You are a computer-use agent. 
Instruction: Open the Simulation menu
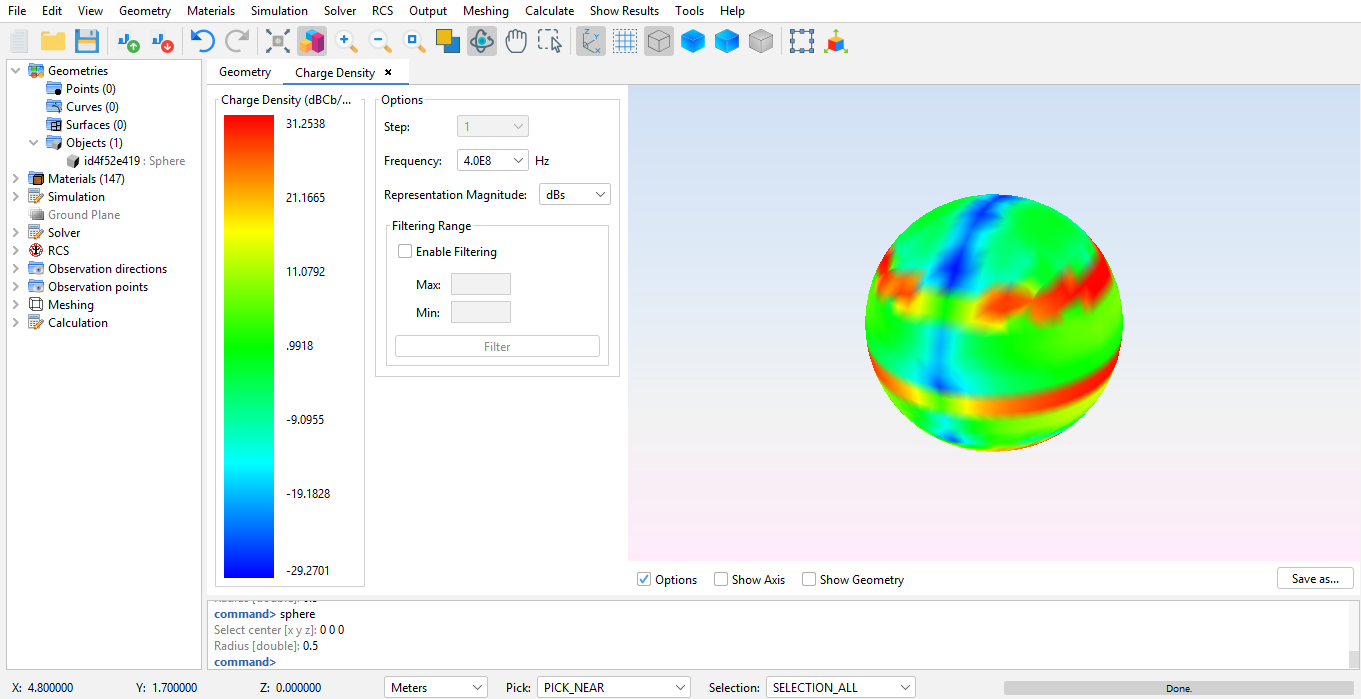pos(279,11)
